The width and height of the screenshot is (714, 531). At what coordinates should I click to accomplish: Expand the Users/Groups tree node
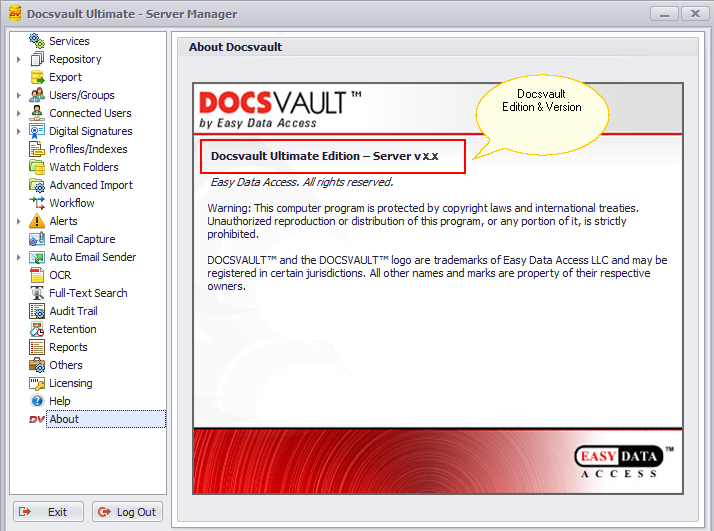pyautogui.click(x=19, y=95)
